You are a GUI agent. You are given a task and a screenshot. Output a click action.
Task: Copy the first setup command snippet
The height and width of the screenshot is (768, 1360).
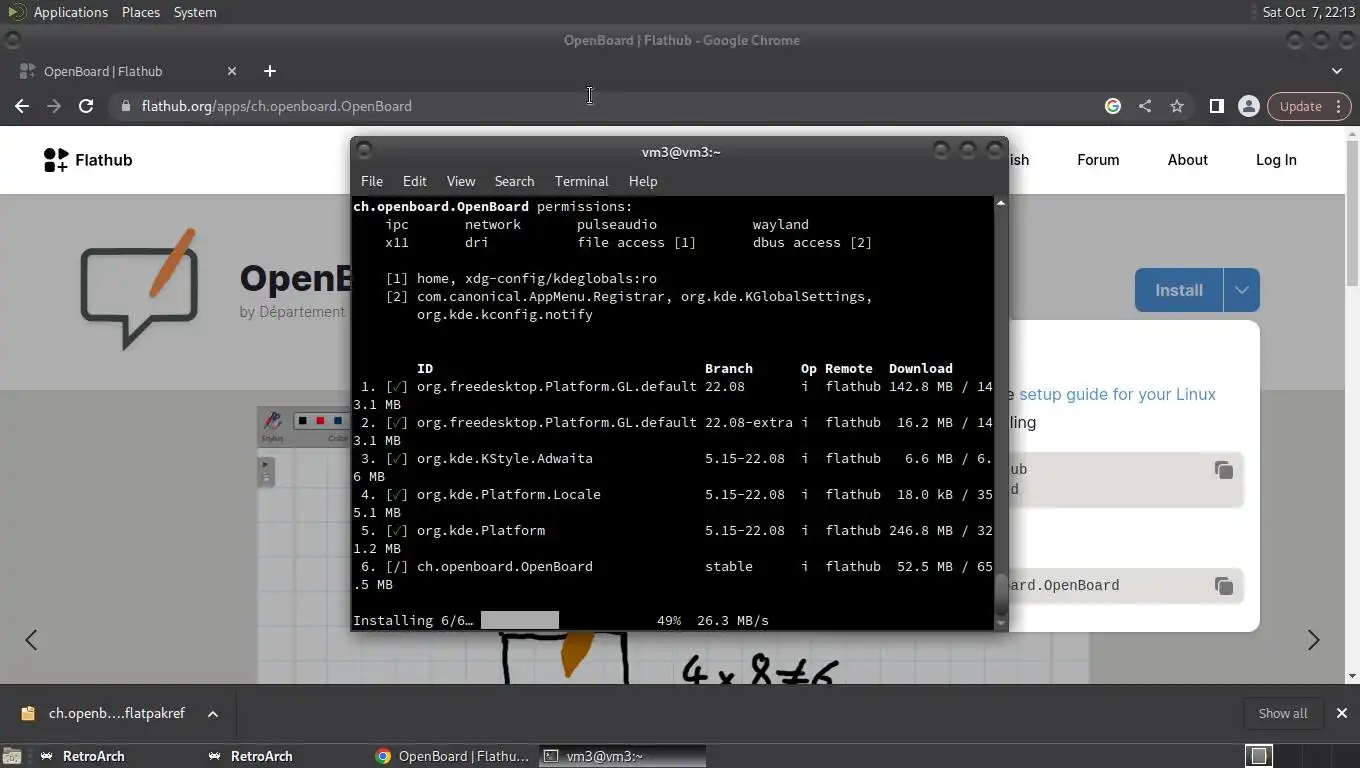1224,470
